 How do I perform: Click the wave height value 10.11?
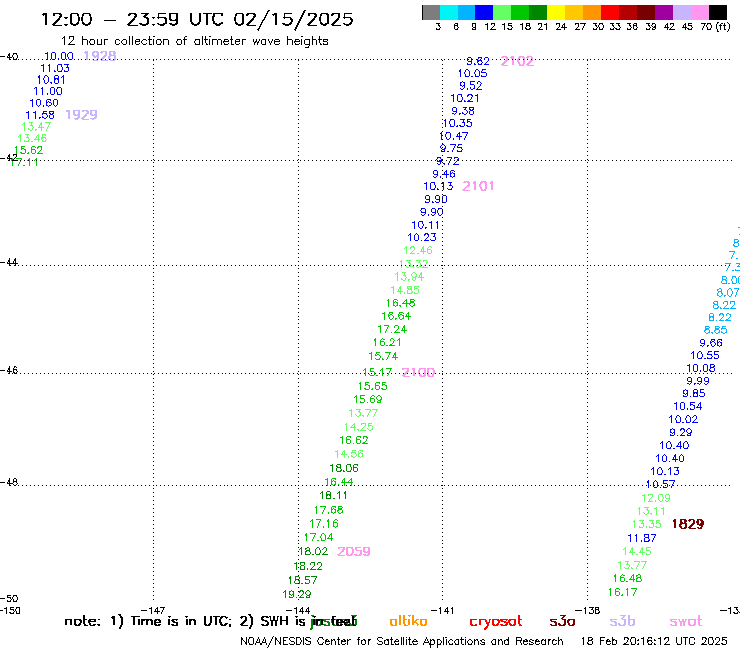click(x=426, y=225)
